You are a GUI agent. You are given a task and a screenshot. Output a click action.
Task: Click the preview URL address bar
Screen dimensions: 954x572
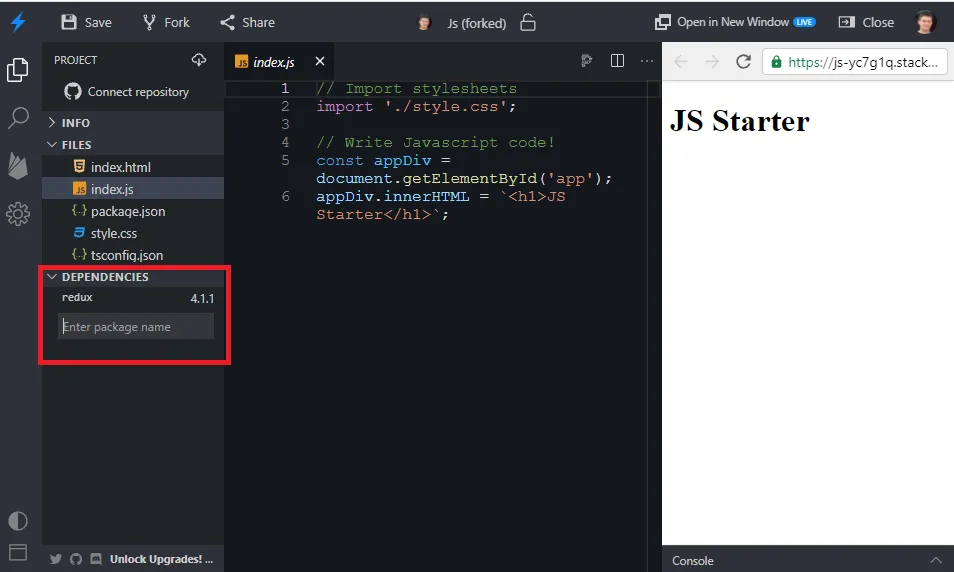855,62
